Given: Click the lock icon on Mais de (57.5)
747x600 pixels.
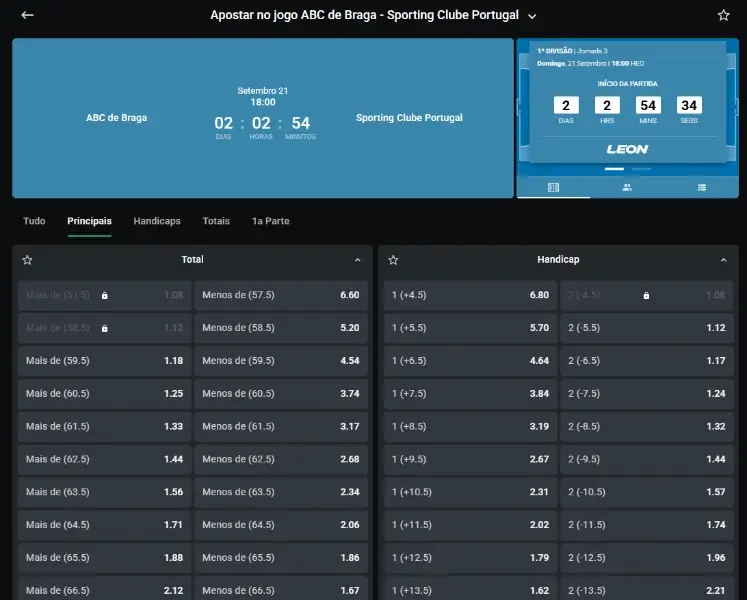Looking at the screenshot, I should point(105,296).
